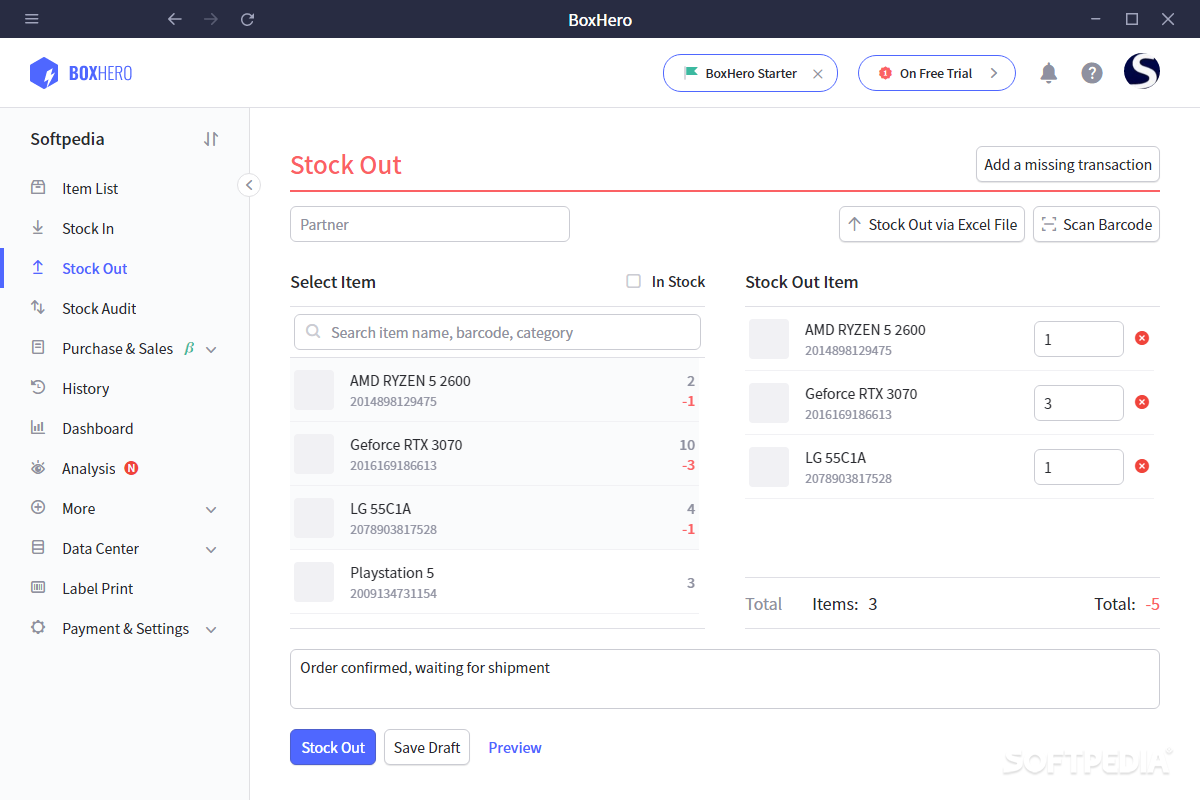The image size is (1200, 800).
Task: Focus the item search field
Action: point(497,332)
